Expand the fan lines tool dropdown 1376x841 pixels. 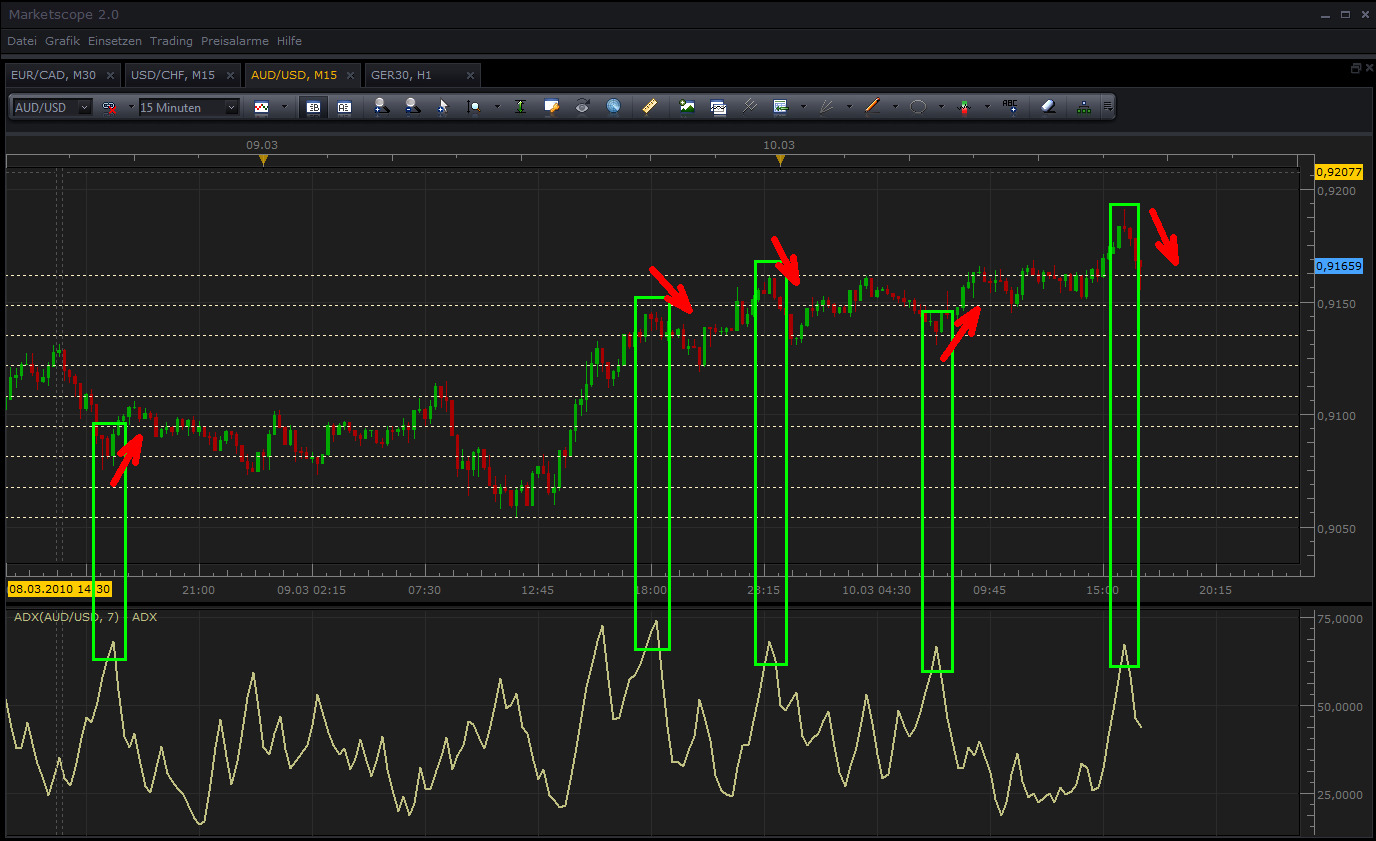click(849, 107)
